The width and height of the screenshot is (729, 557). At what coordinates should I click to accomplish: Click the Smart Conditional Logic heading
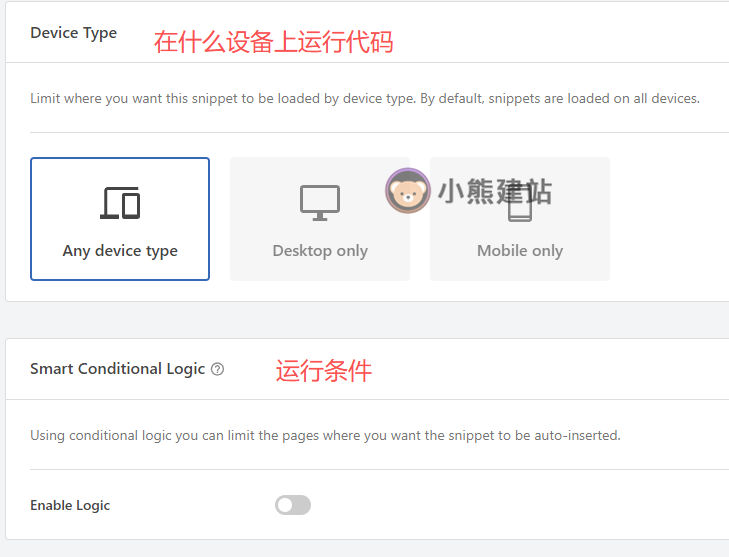click(x=117, y=369)
